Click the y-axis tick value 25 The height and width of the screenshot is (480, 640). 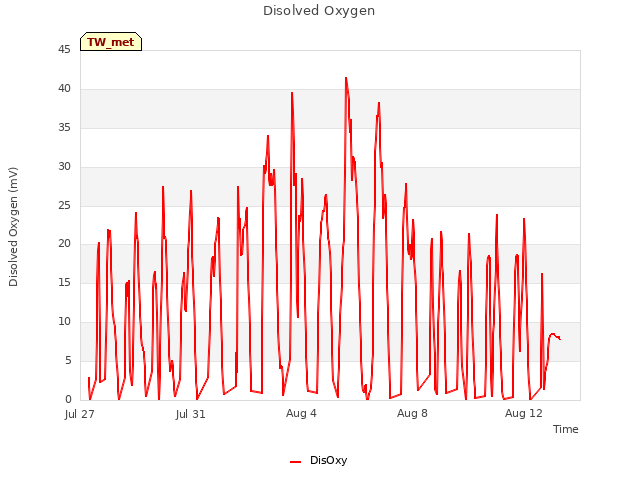pos(64,205)
